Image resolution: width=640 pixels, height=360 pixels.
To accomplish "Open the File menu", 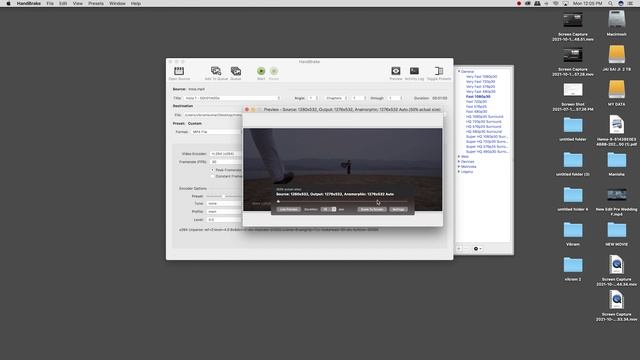I will click(x=50, y=3).
